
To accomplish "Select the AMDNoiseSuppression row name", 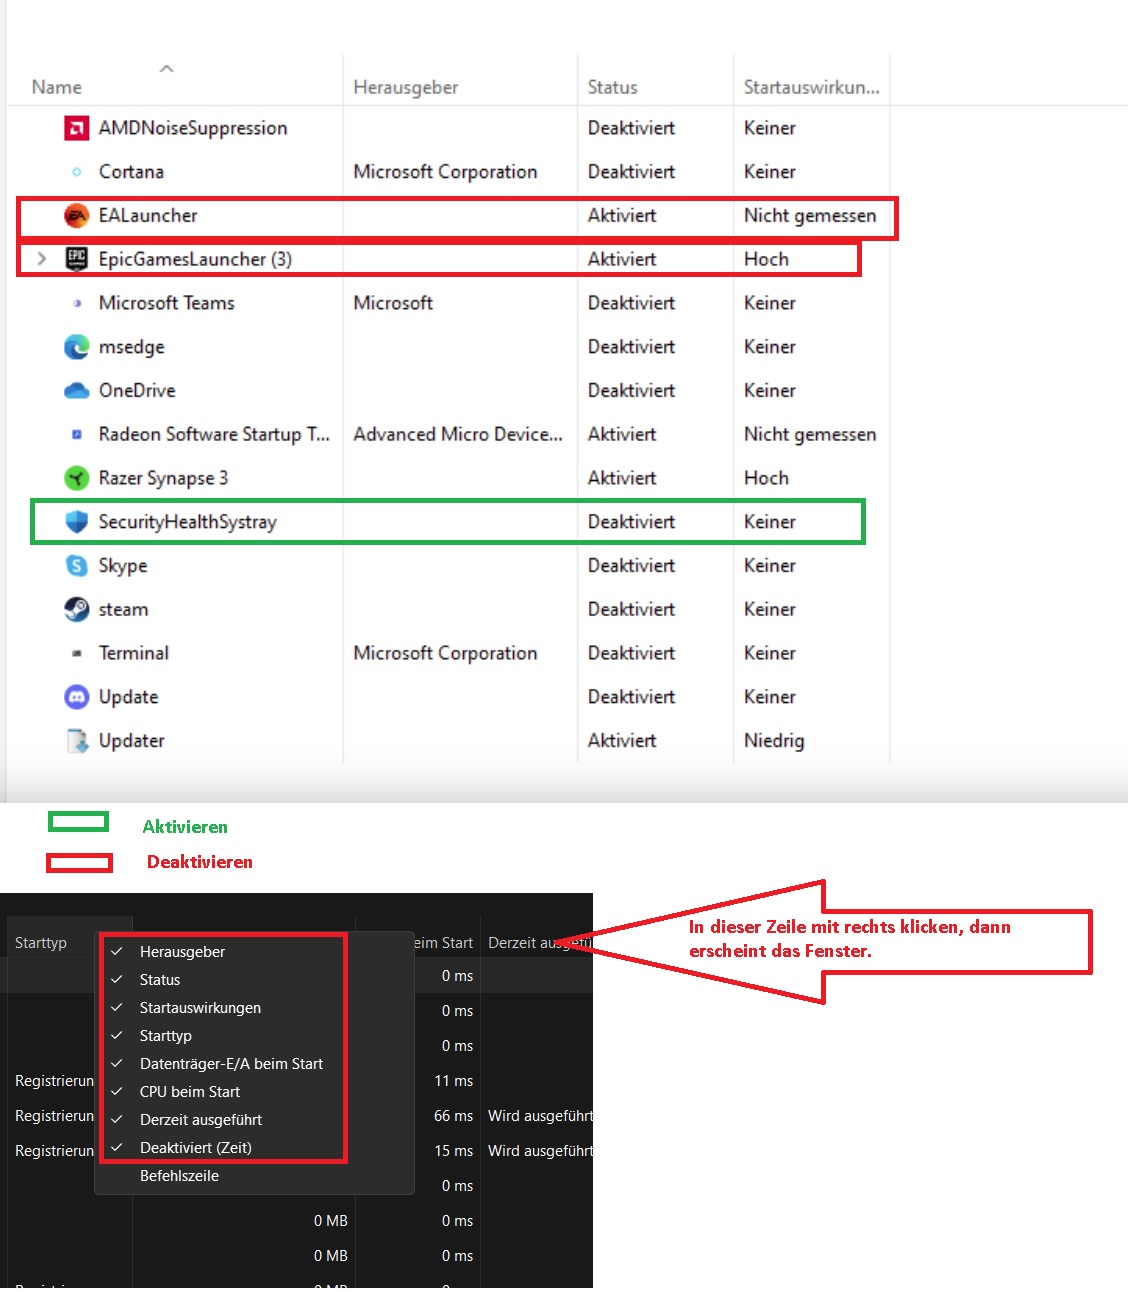I will 193,128.
